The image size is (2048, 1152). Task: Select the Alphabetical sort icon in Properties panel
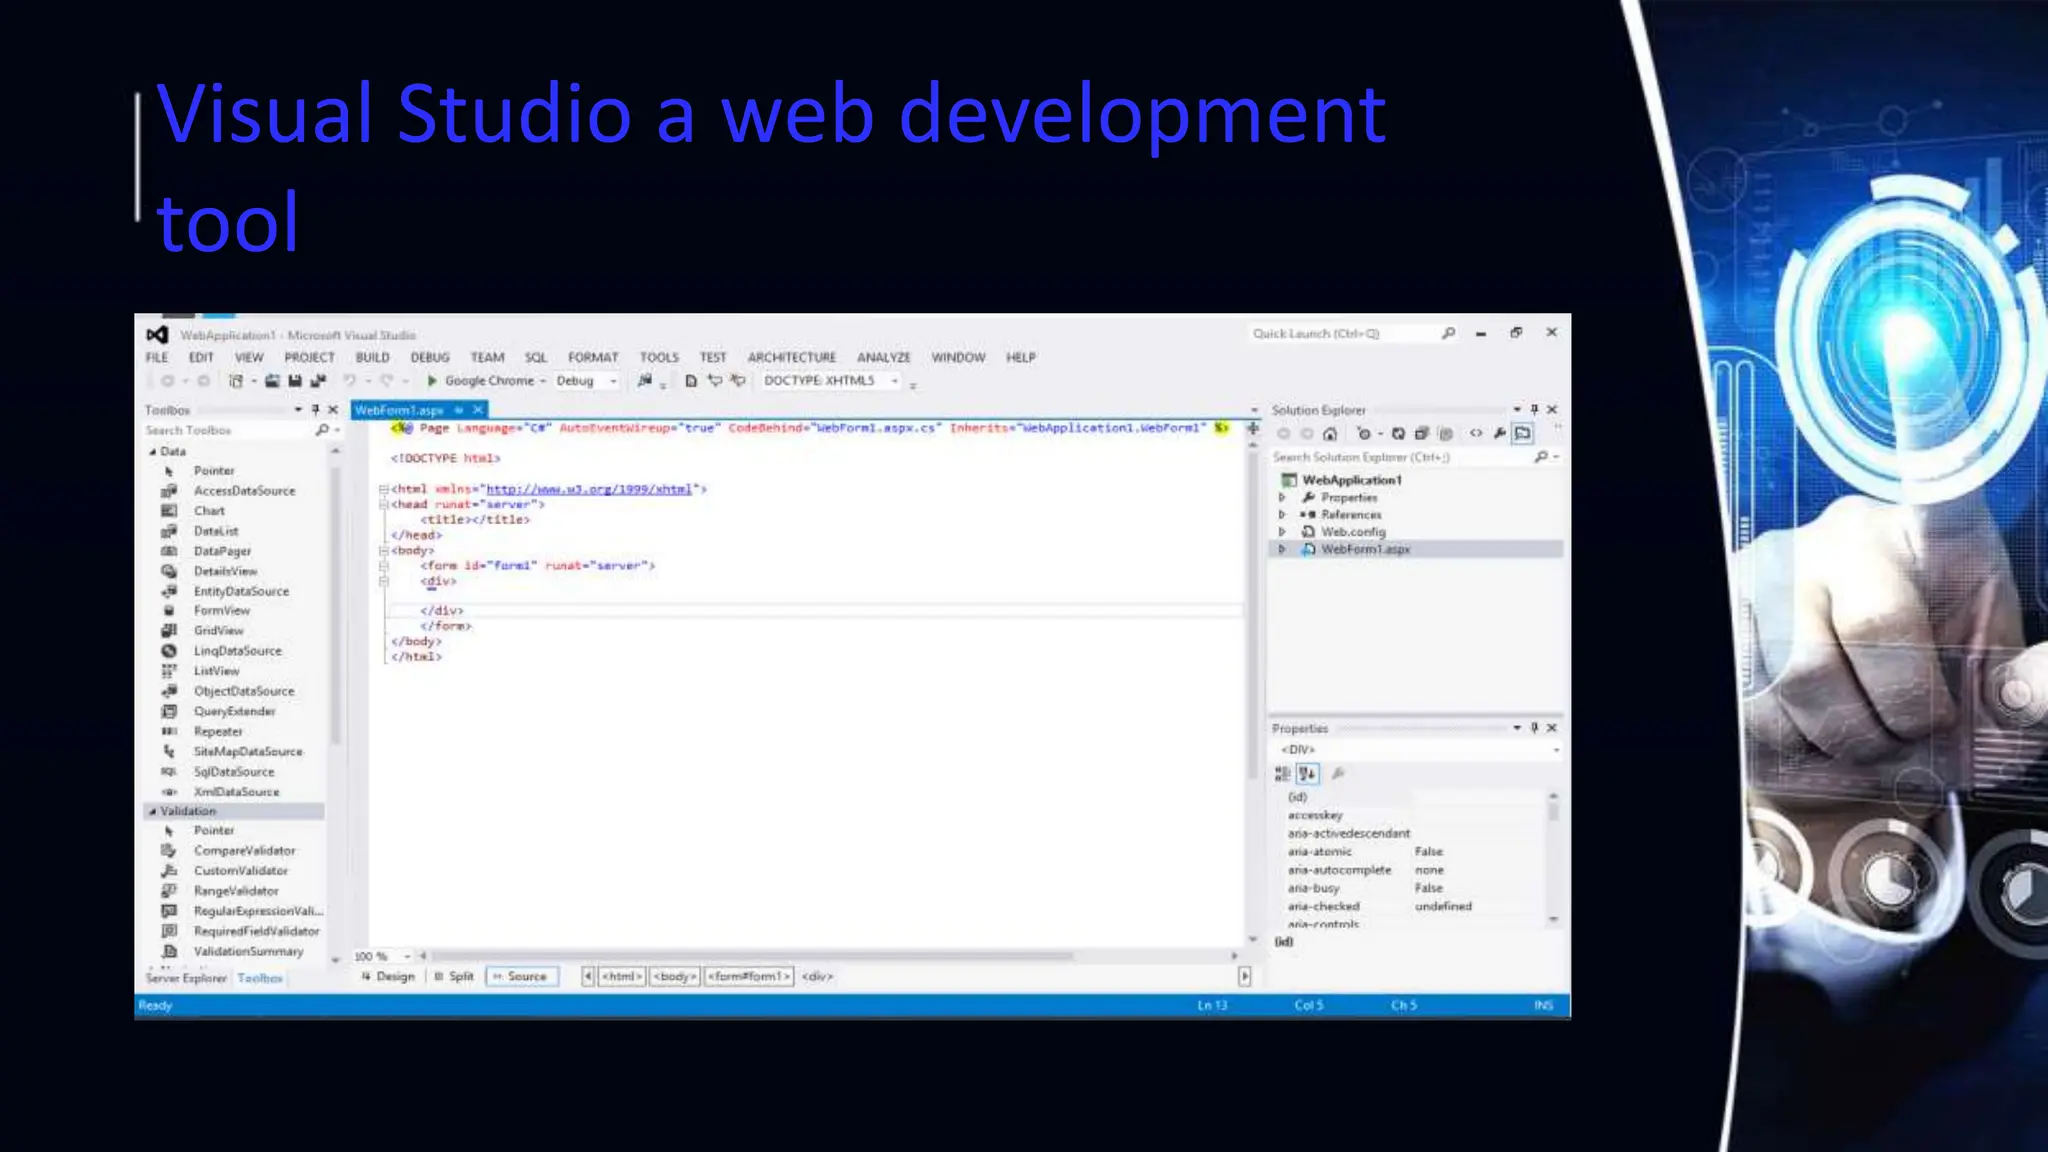coord(1308,773)
